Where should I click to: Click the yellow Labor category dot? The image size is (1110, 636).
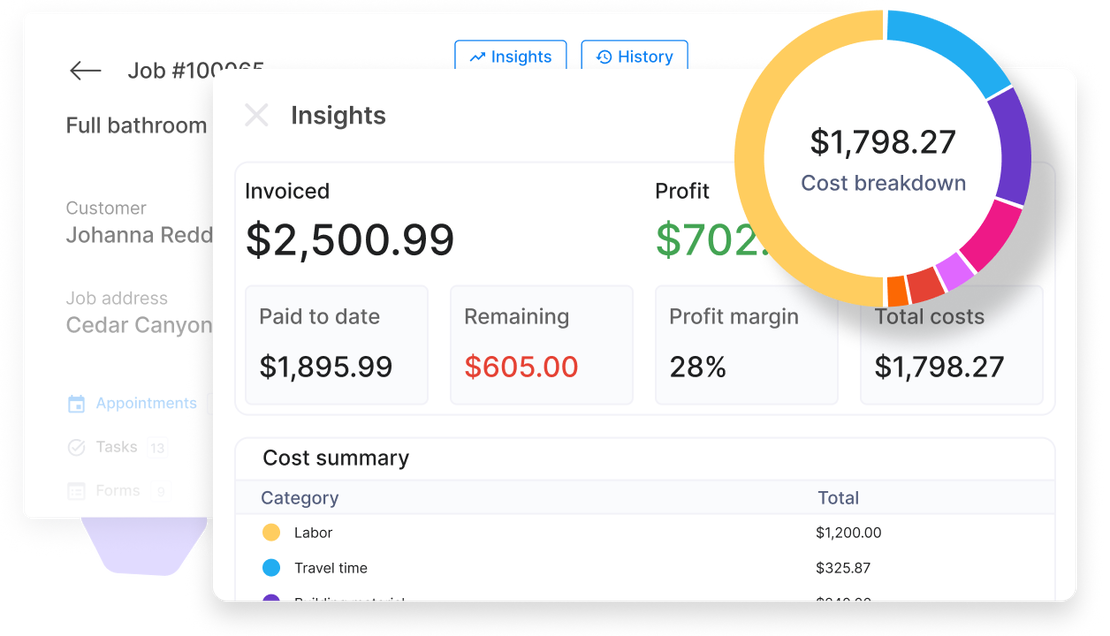click(271, 532)
